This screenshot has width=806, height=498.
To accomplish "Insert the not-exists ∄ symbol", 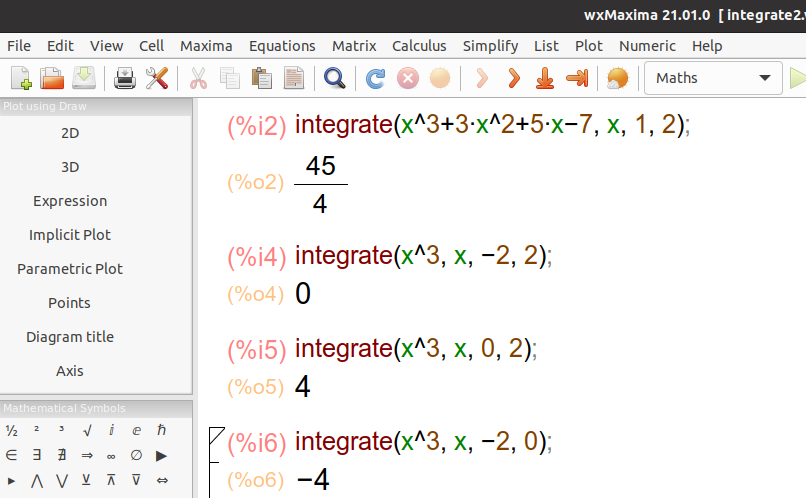I will [x=62, y=455].
